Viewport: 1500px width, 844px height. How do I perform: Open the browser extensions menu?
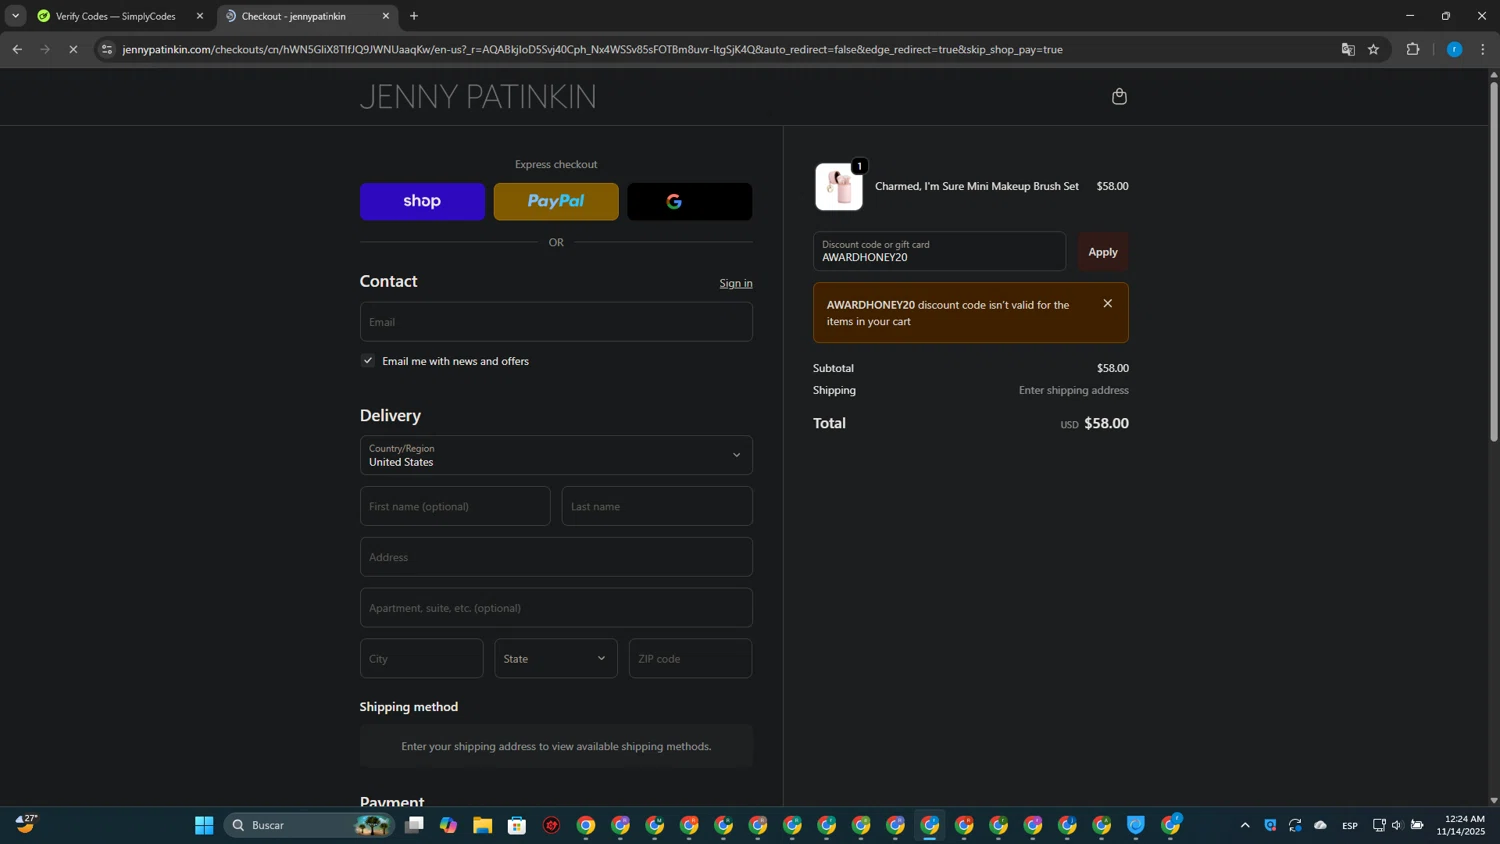[1413, 49]
